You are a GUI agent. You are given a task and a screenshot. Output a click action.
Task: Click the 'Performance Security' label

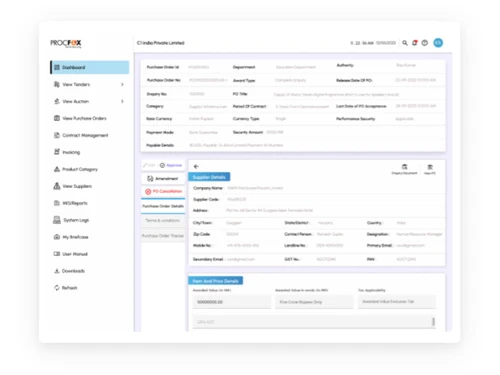tap(356, 119)
